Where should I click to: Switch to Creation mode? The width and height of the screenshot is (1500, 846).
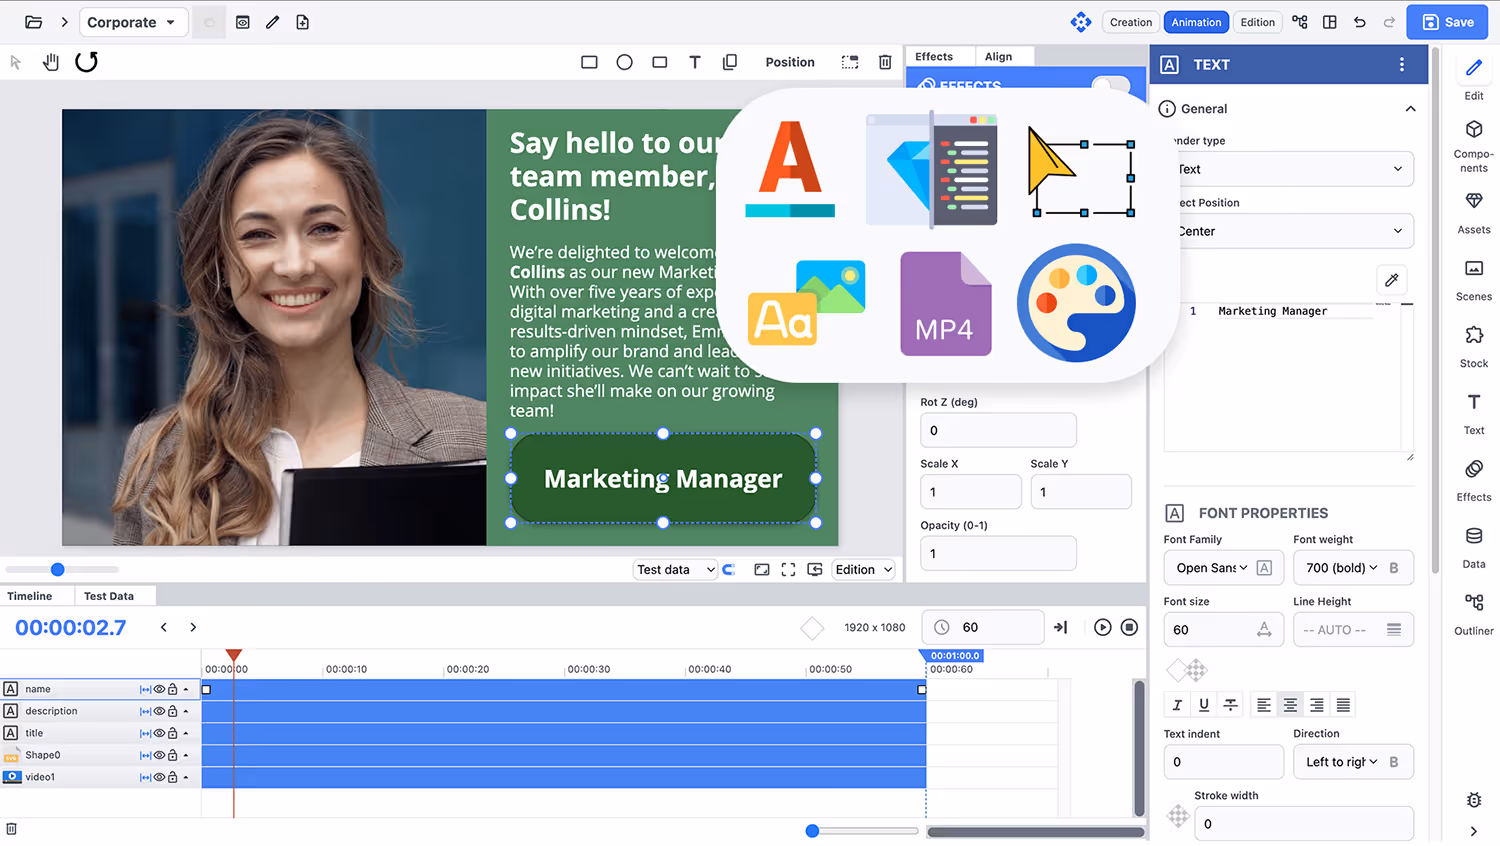tap(1130, 22)
